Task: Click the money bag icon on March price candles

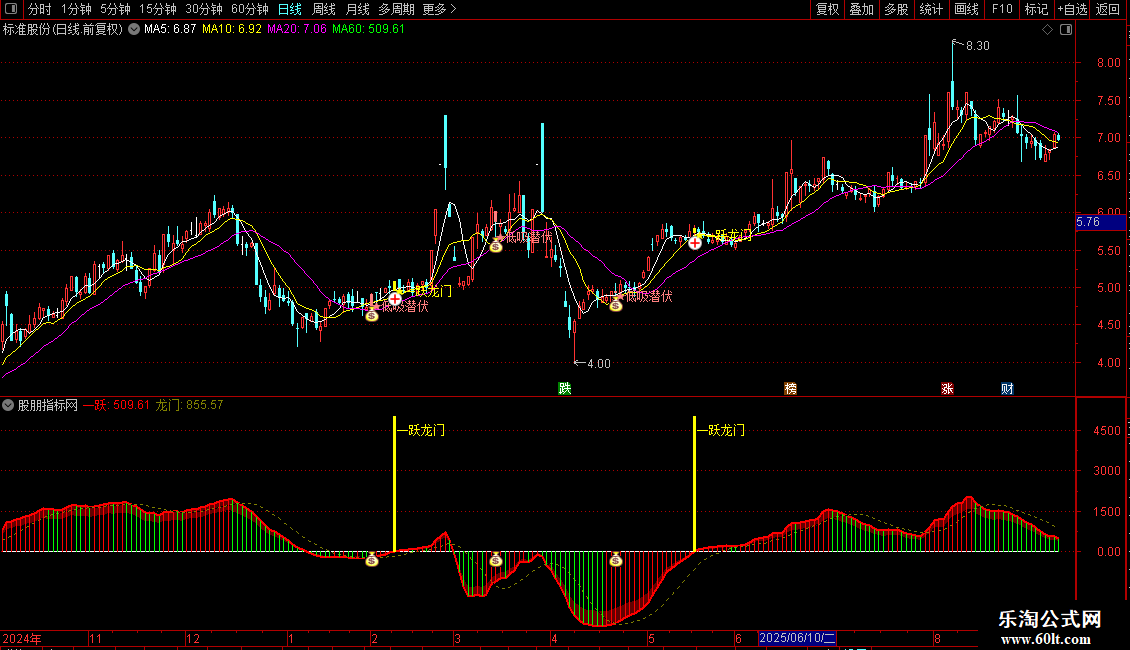Action: 495,245
